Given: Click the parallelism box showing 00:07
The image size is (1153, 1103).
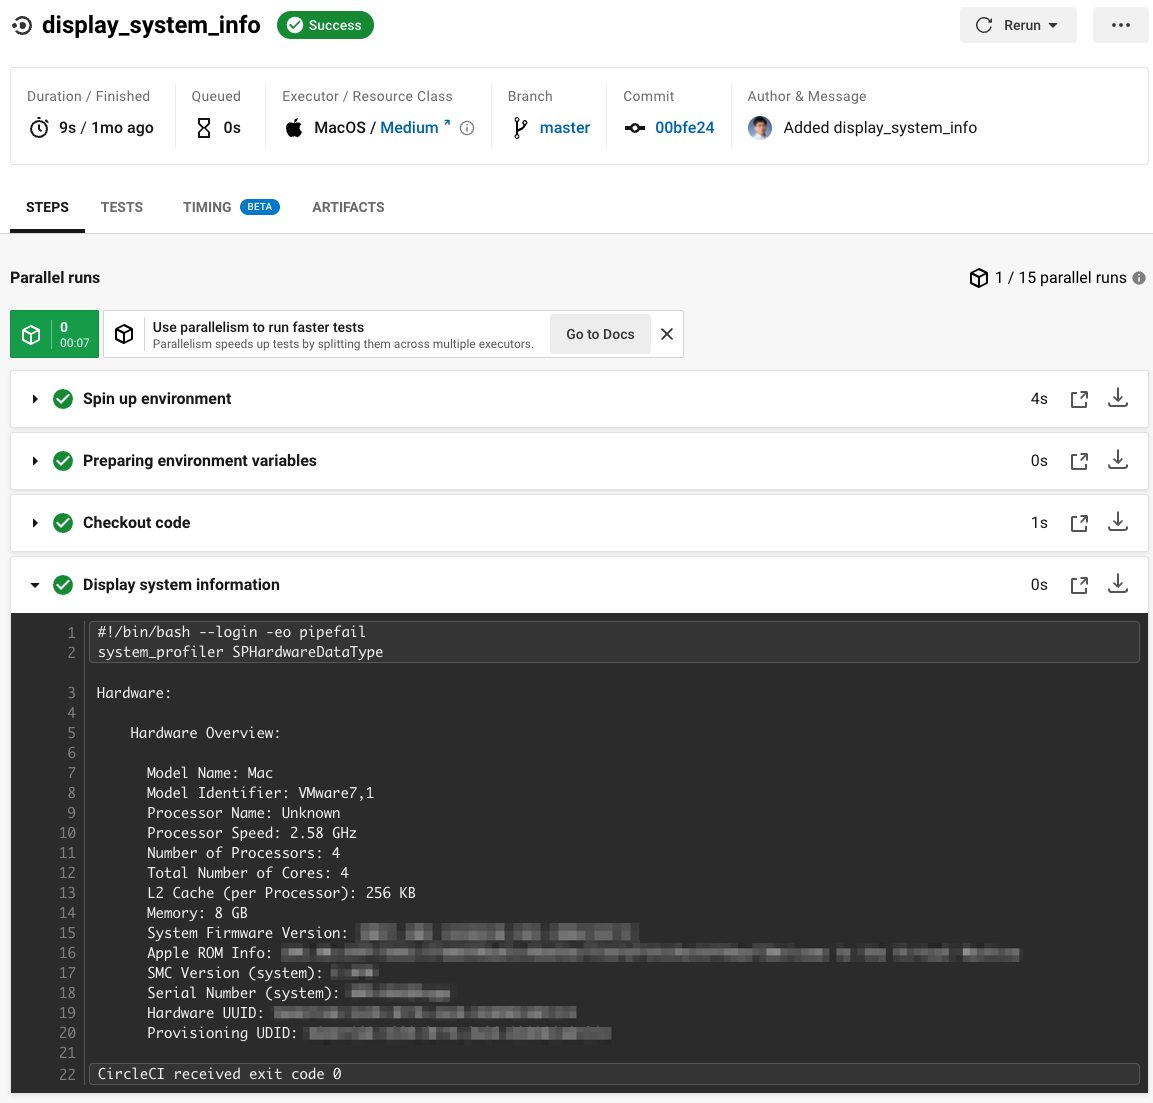Looking at the screenshot, I should pos(54,334).
